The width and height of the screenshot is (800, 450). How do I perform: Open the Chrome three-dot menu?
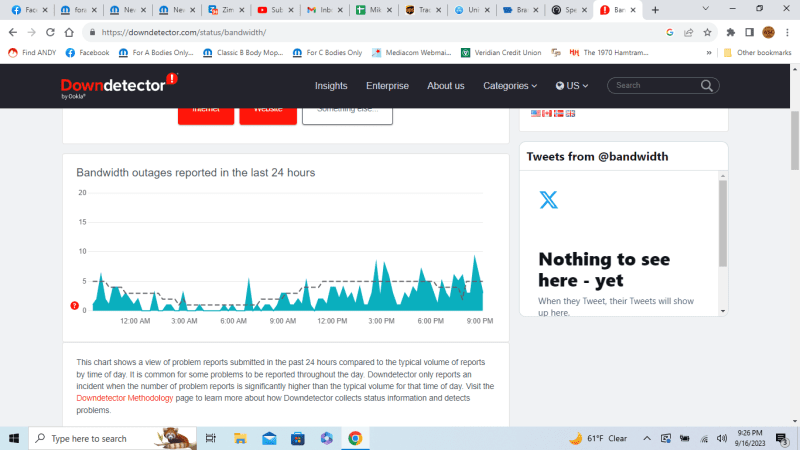tap(787, 32)
